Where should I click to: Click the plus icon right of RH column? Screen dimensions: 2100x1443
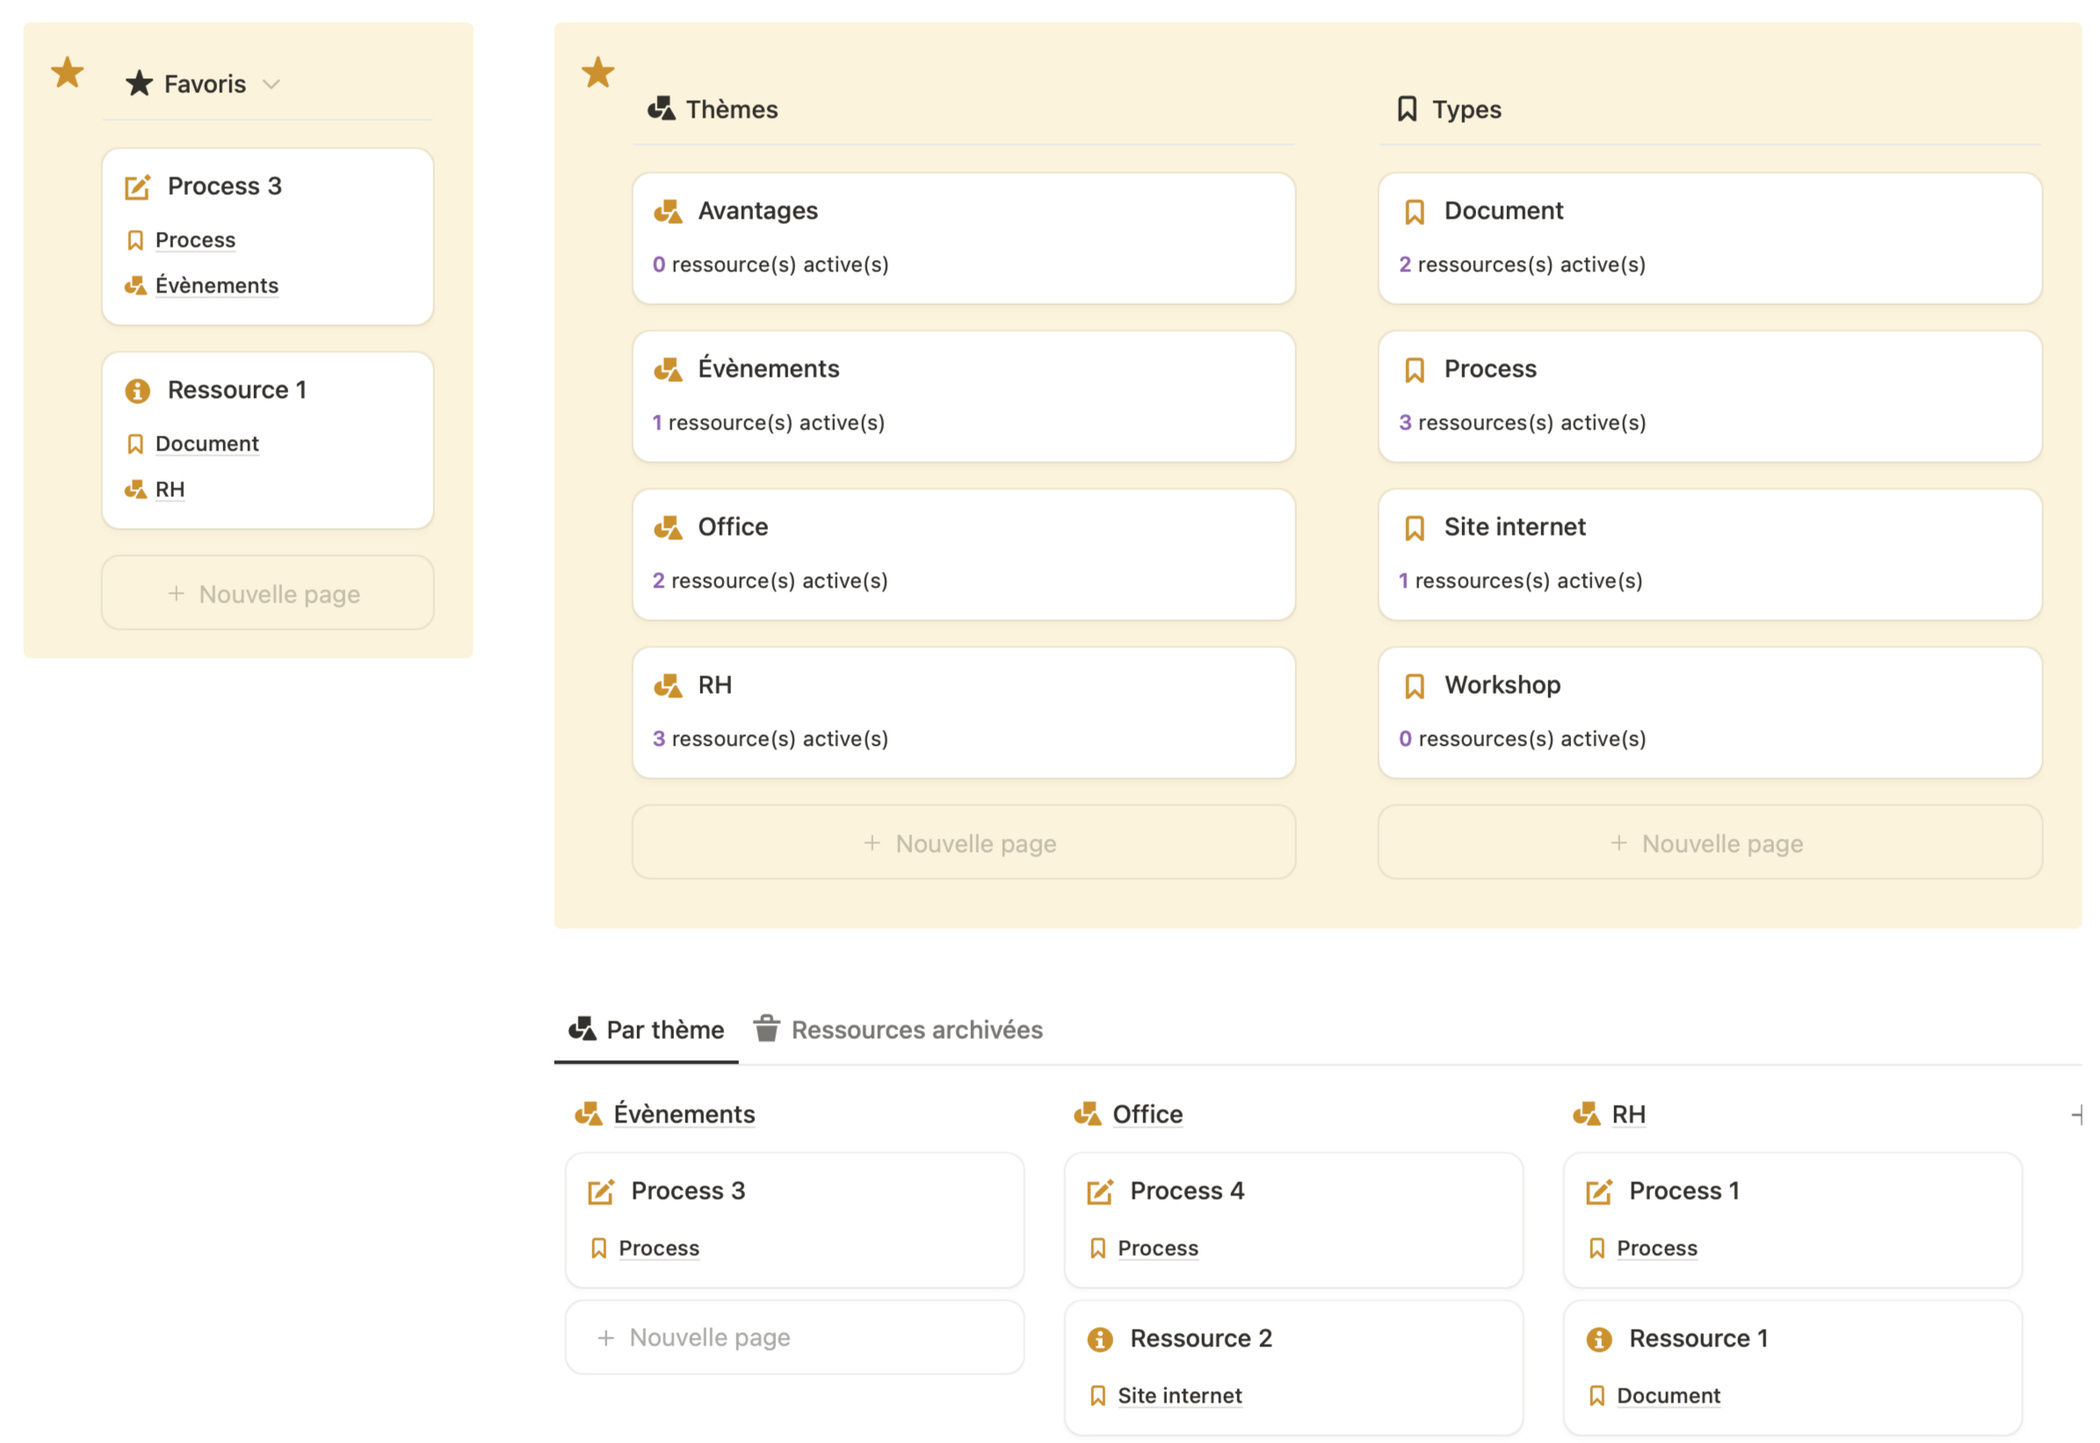(2079, 1113)
